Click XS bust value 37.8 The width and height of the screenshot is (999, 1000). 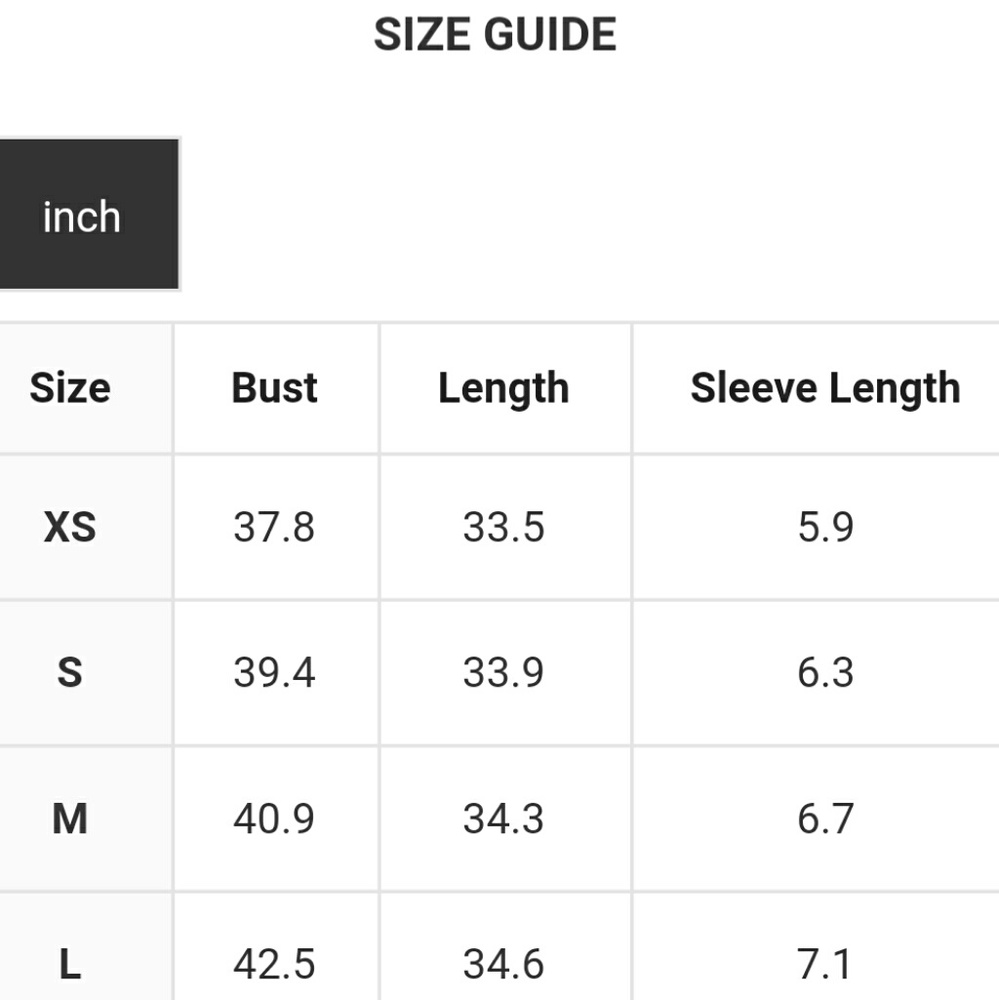coord(274,527)
